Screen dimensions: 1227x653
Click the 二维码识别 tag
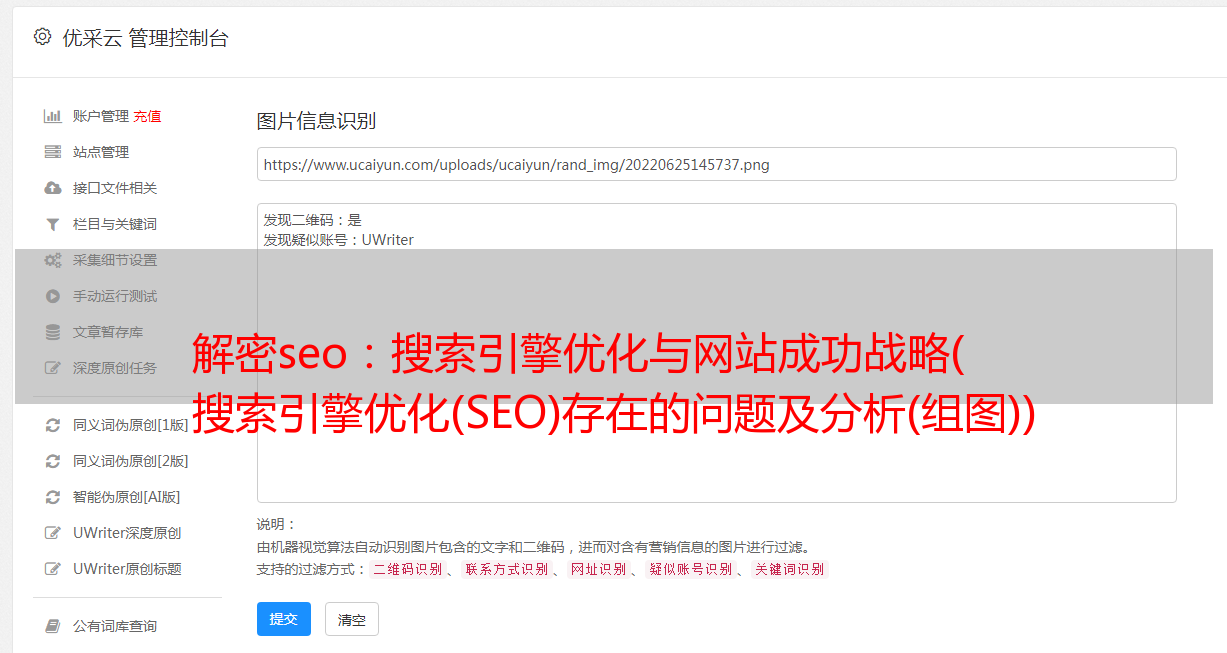coord(407,569)
